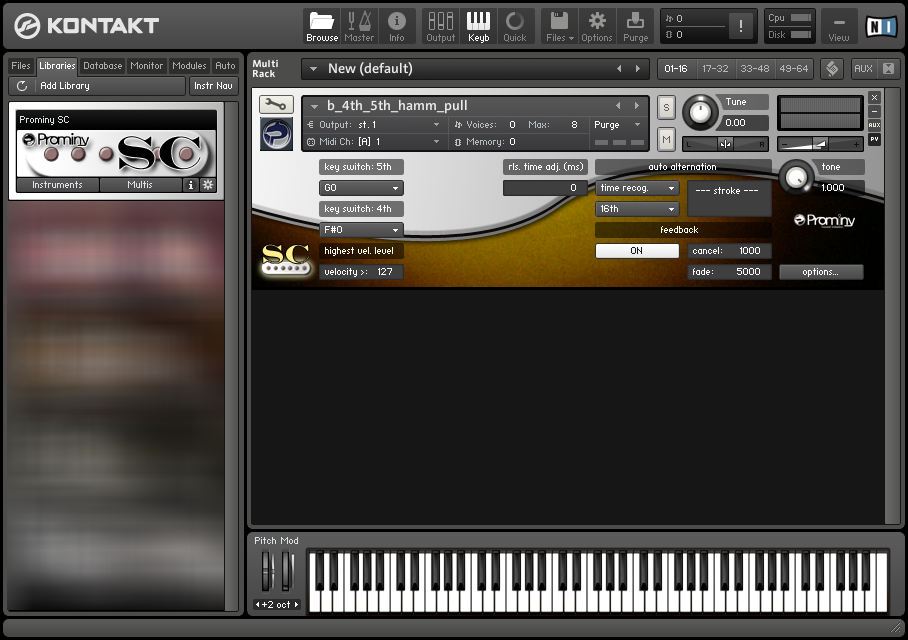Switch to the Files tab
The image size is (908, 640).
(x=21, y=66)
